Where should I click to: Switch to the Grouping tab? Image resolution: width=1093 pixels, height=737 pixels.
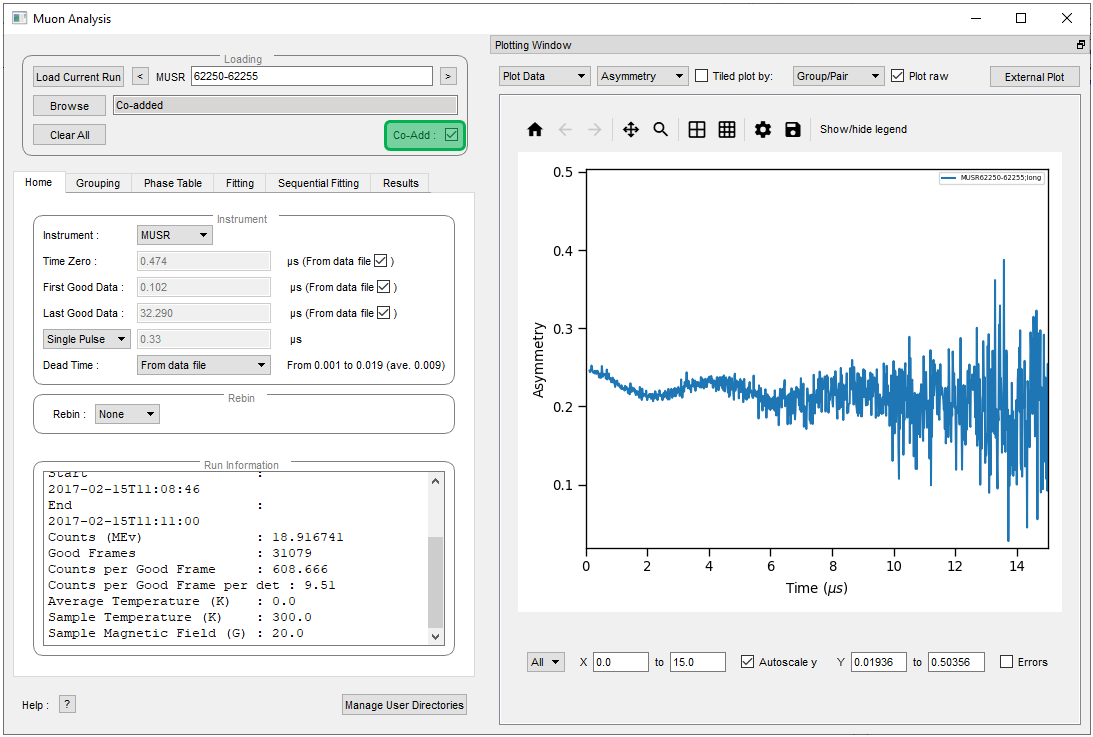coord(98,183)
